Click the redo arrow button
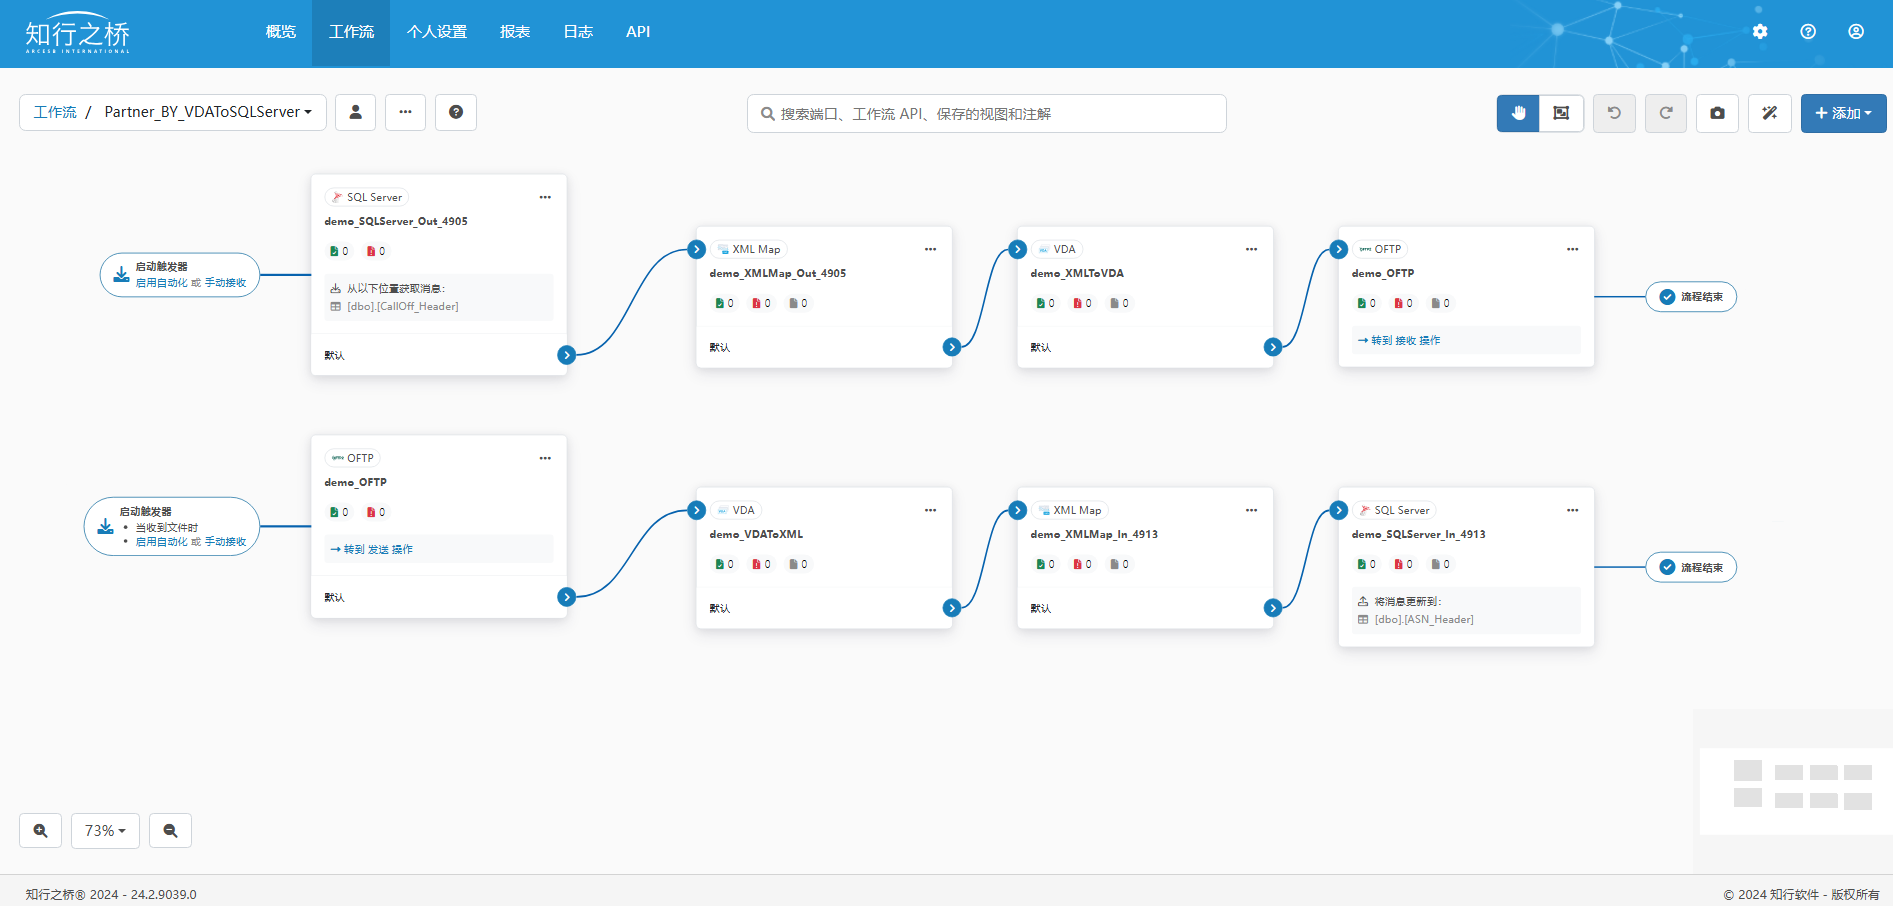 point(1666,113)
